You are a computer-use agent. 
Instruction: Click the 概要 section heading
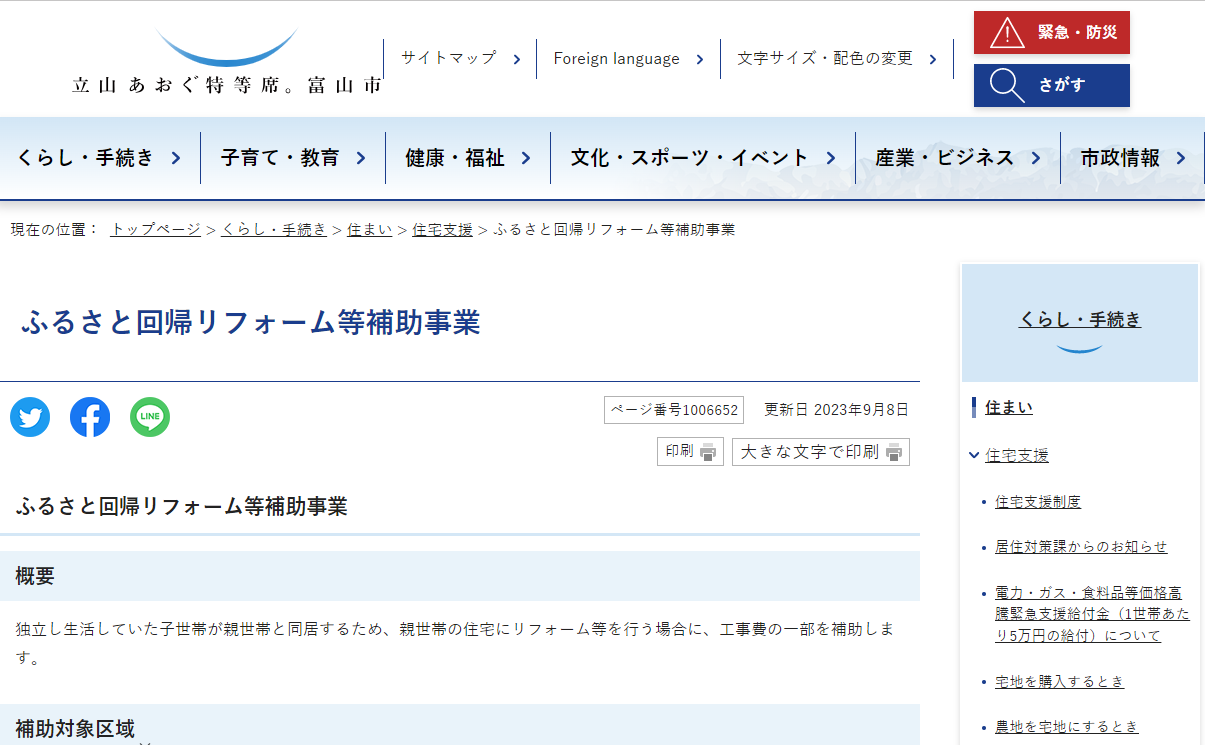(x=35, y=576)
